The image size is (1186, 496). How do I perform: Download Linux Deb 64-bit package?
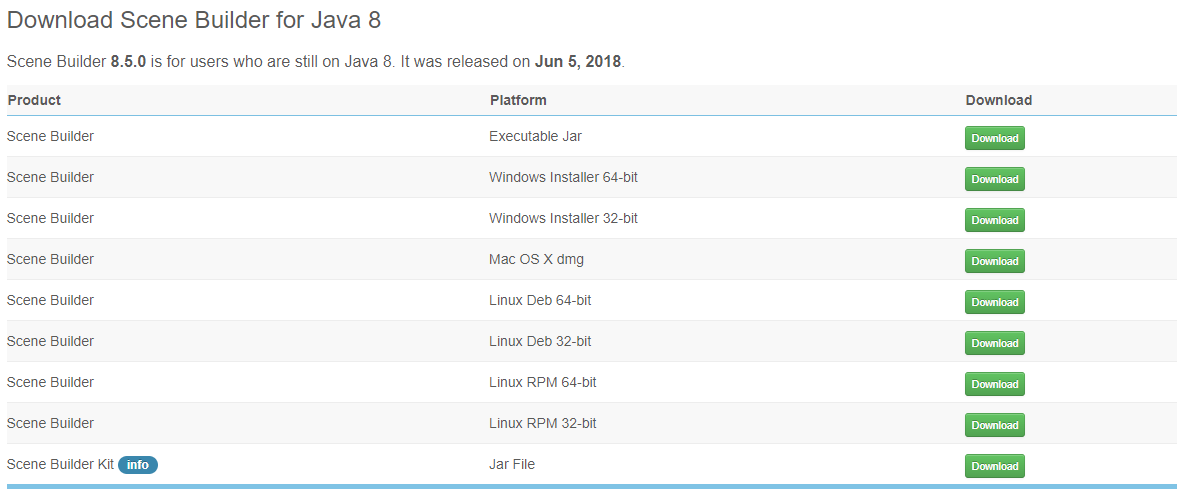pos(995,302)
